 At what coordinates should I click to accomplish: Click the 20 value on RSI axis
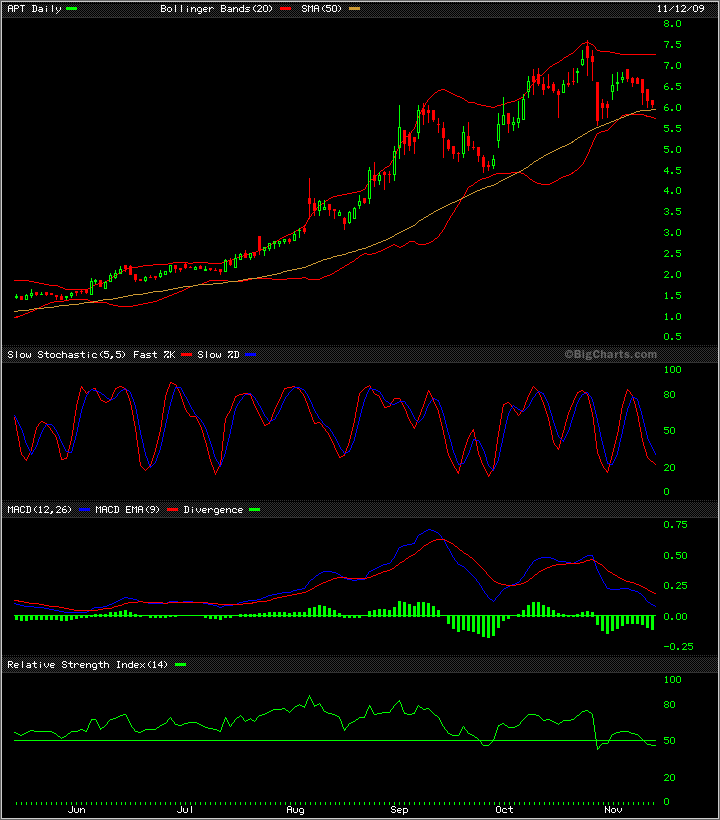point(669,778)
